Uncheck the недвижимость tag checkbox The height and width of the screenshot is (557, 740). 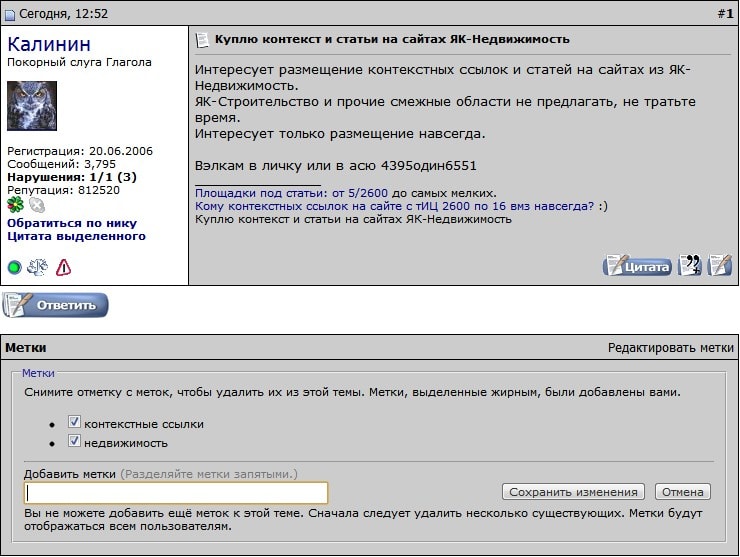74,441
